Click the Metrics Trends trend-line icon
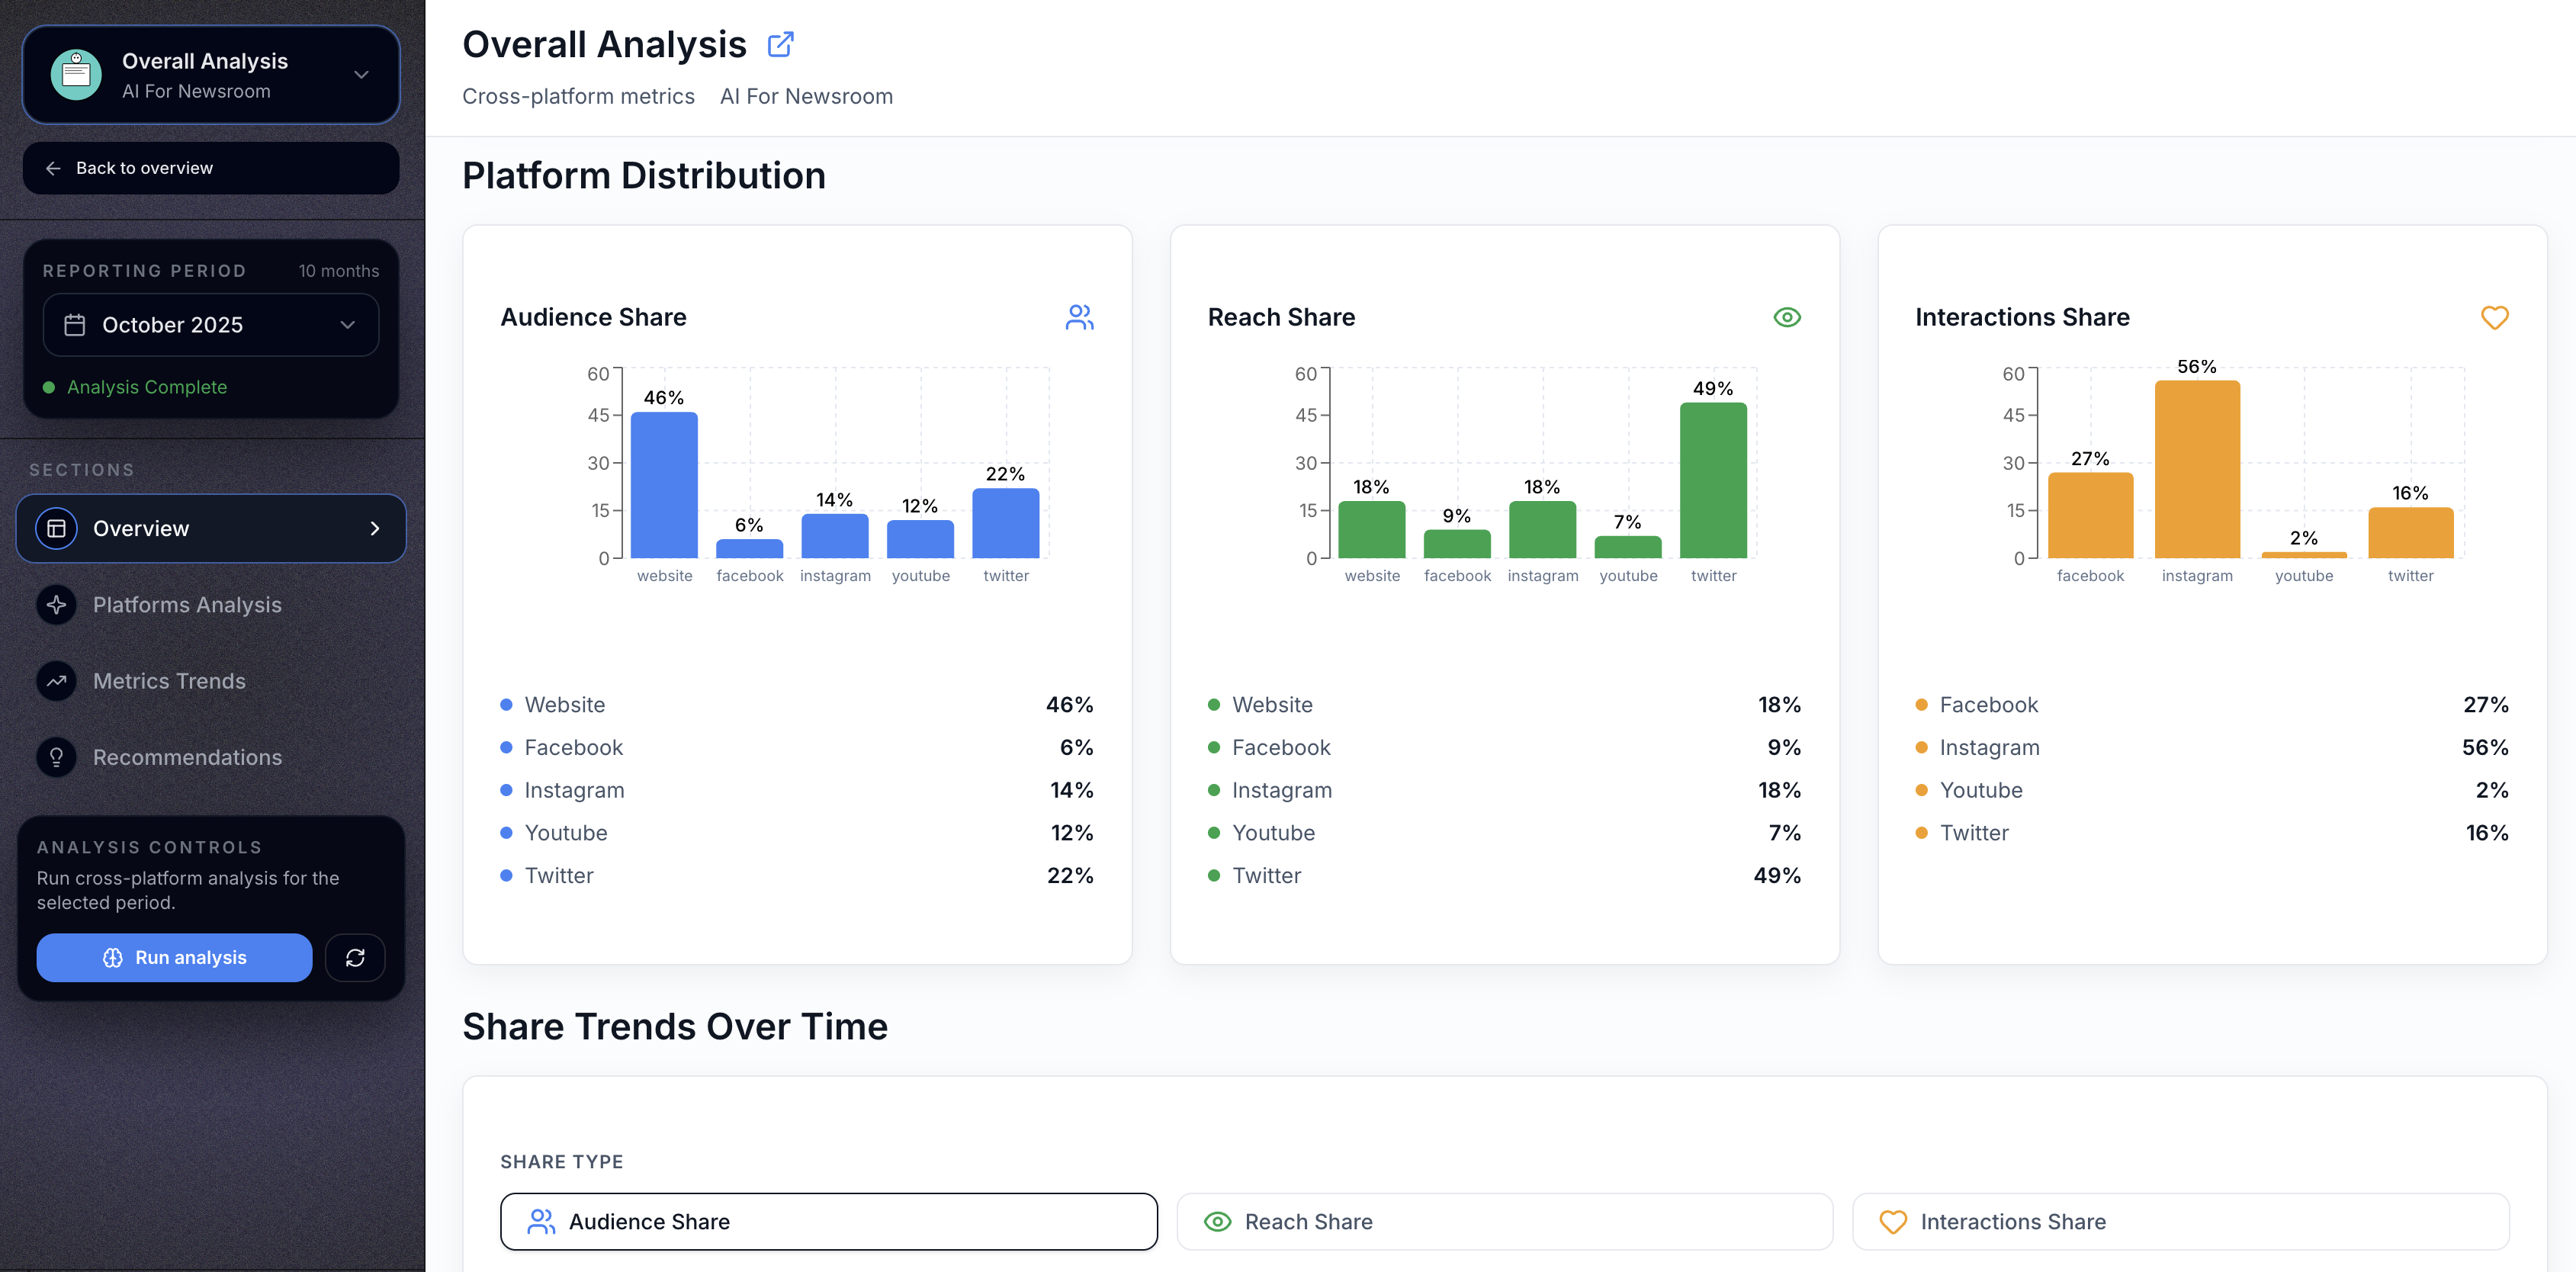Viewport: 2576px width, 1272px height. (56, 680)
